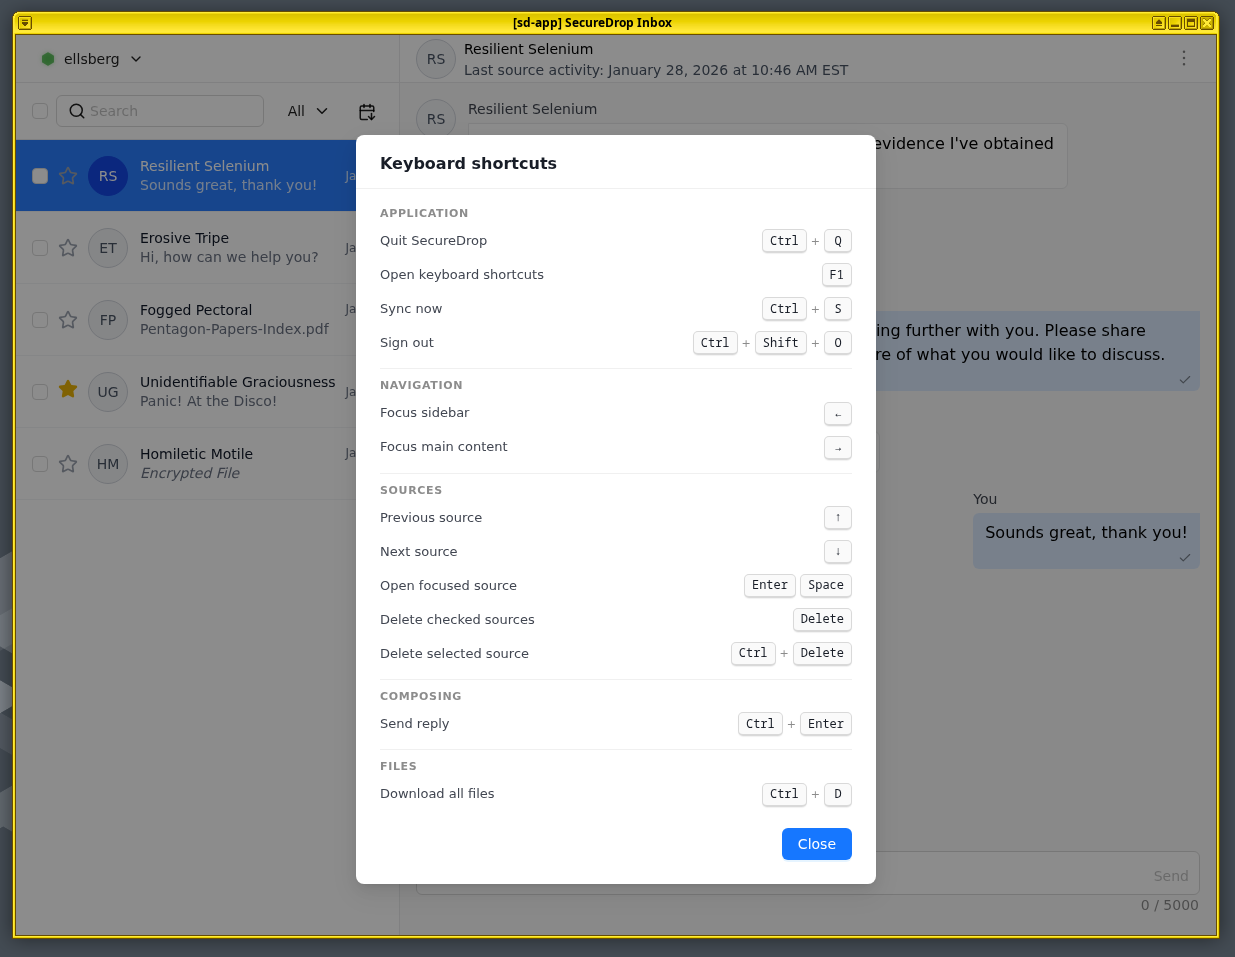Click the green online status dot beside ellsberg
Image resolution: width=1235 pixels, height=957 pixels.
point(48,59)
